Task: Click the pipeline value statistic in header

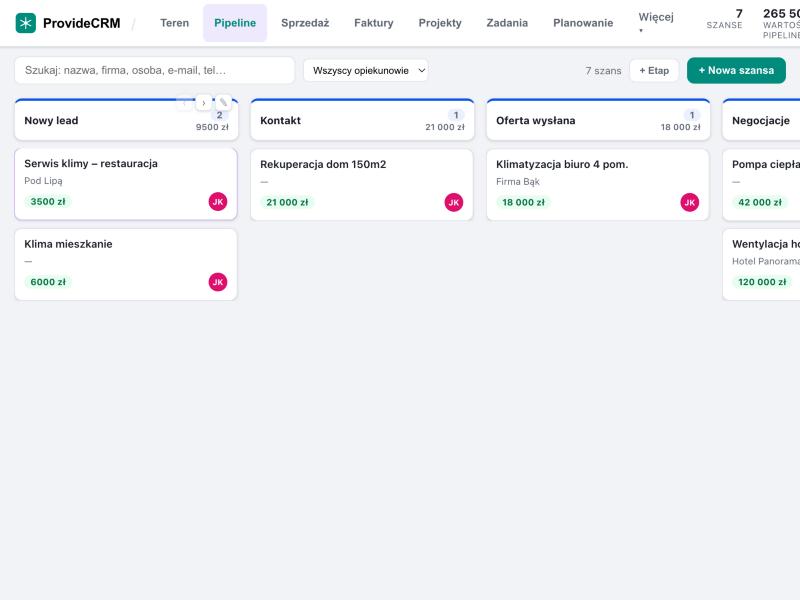Action: point(781,23)
